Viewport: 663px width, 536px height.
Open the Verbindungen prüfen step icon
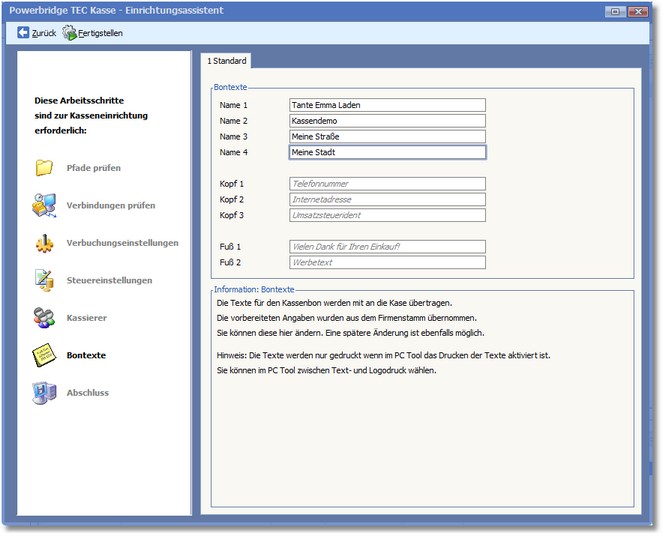(44, 205)
